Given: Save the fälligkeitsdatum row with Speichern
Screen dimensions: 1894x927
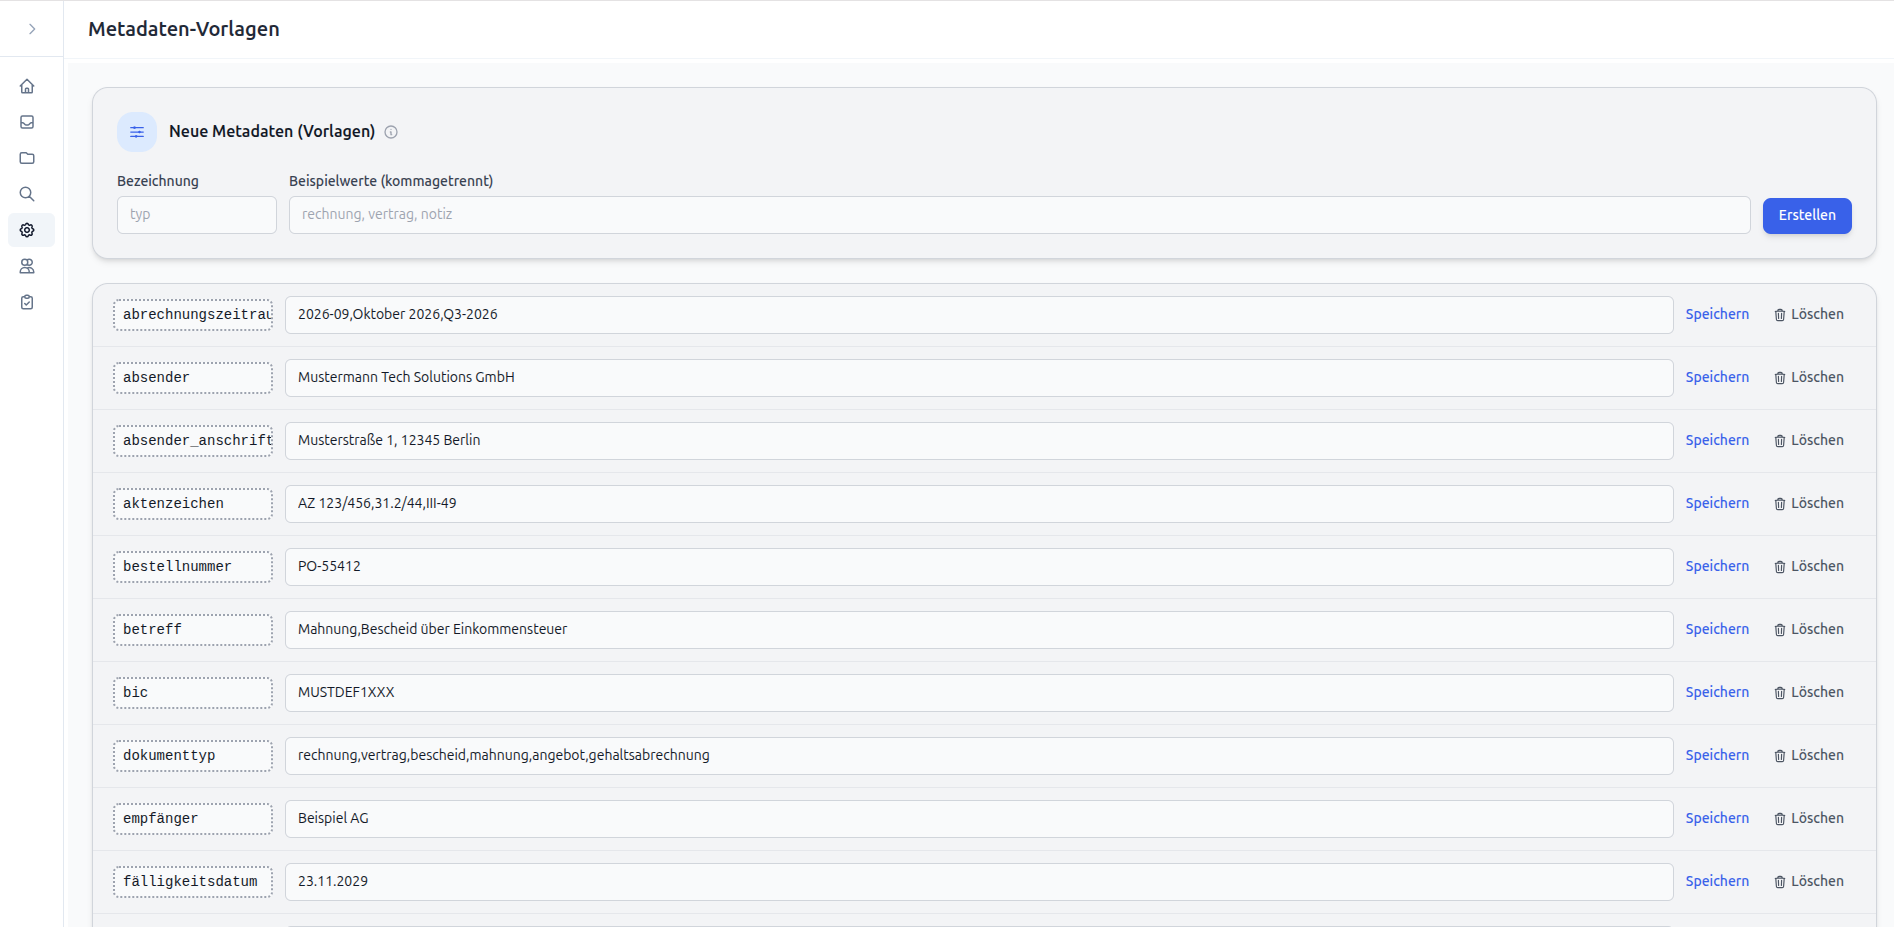Looking at the screenshot, I should [x=1717, y=881].
